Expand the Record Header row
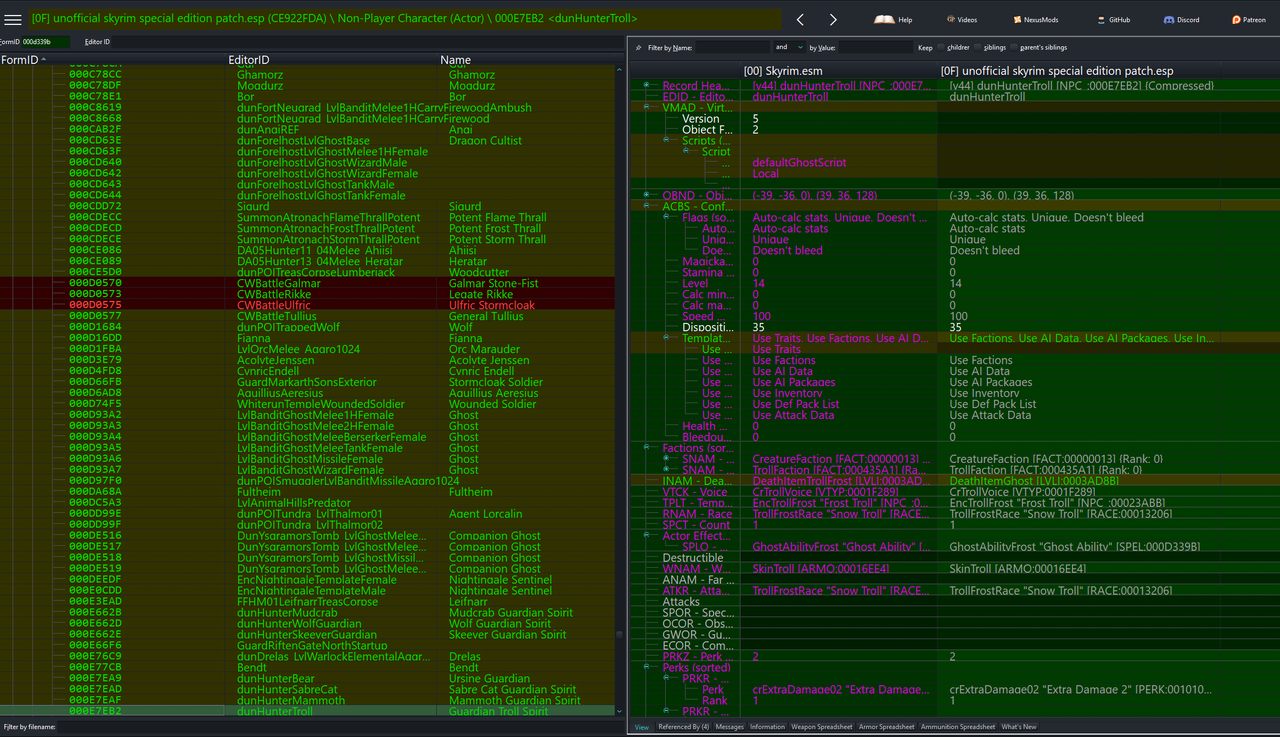This screenshot has width=1280, height=737. tap(647, 86)
